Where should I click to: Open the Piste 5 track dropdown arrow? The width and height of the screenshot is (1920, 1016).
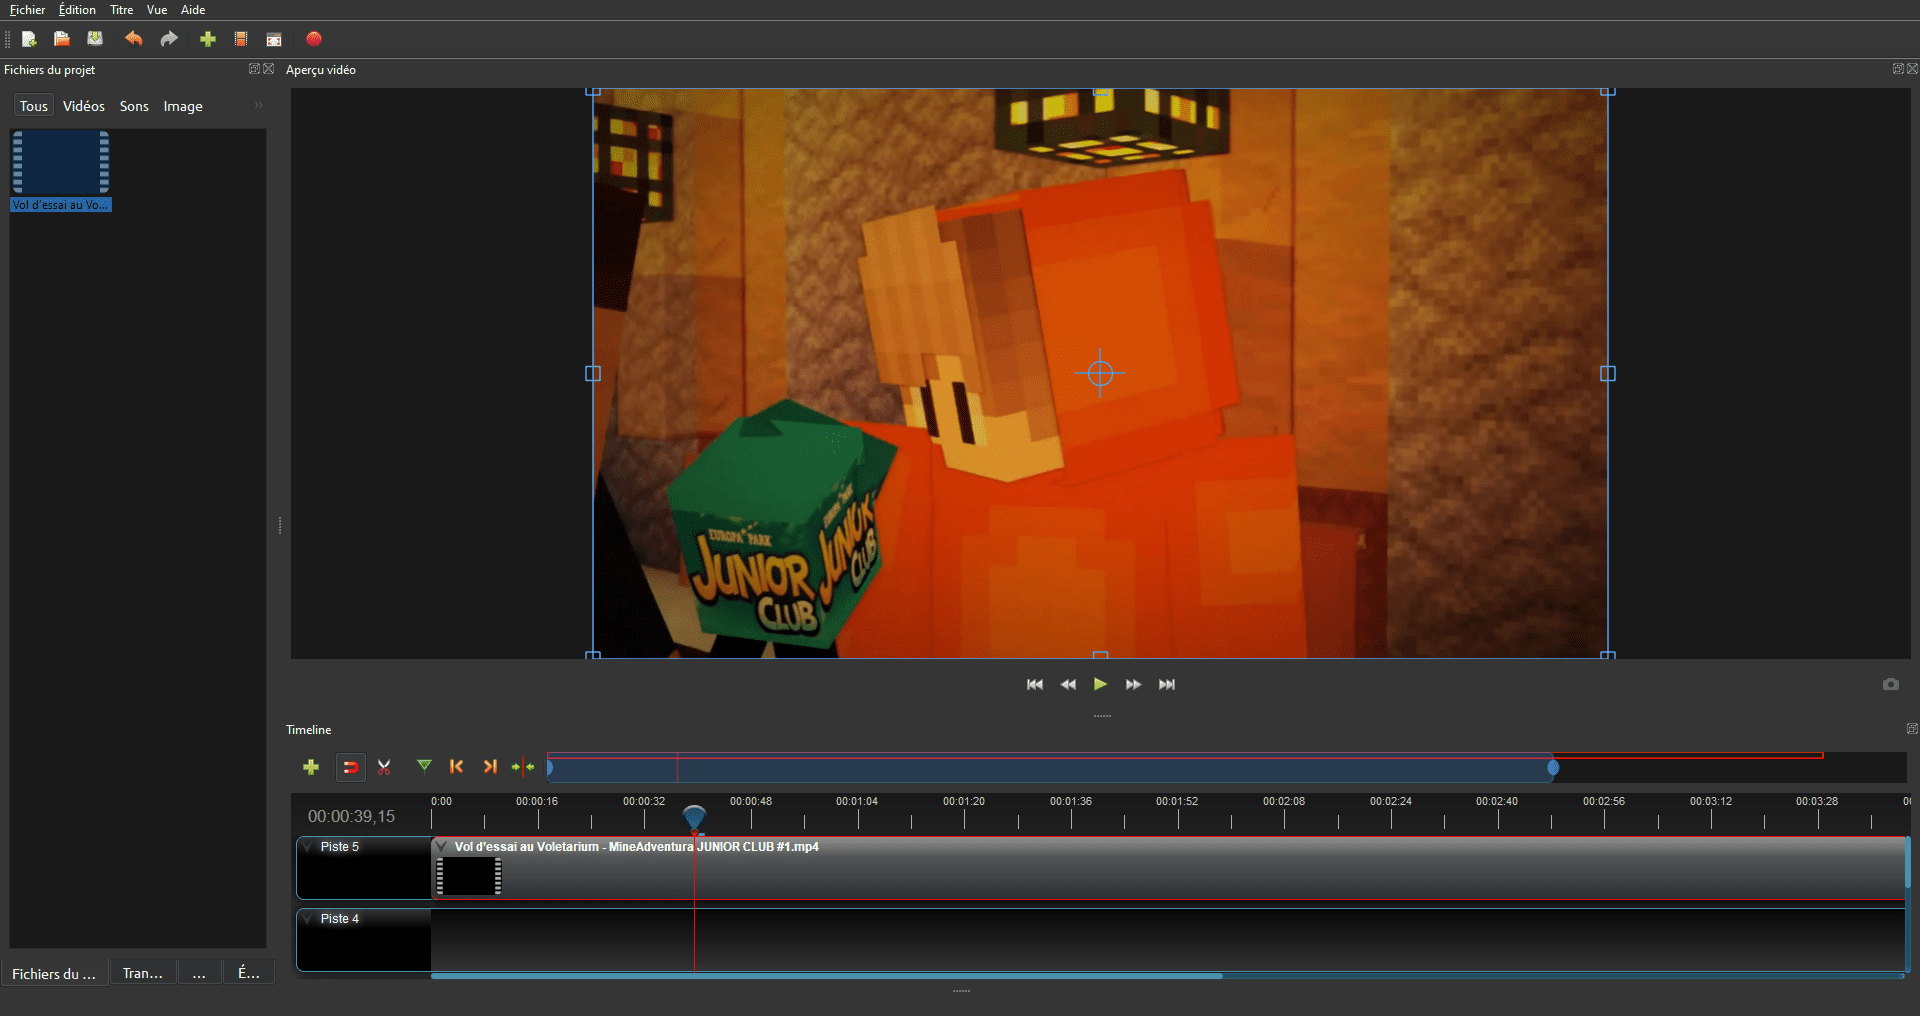pos(308,847)
